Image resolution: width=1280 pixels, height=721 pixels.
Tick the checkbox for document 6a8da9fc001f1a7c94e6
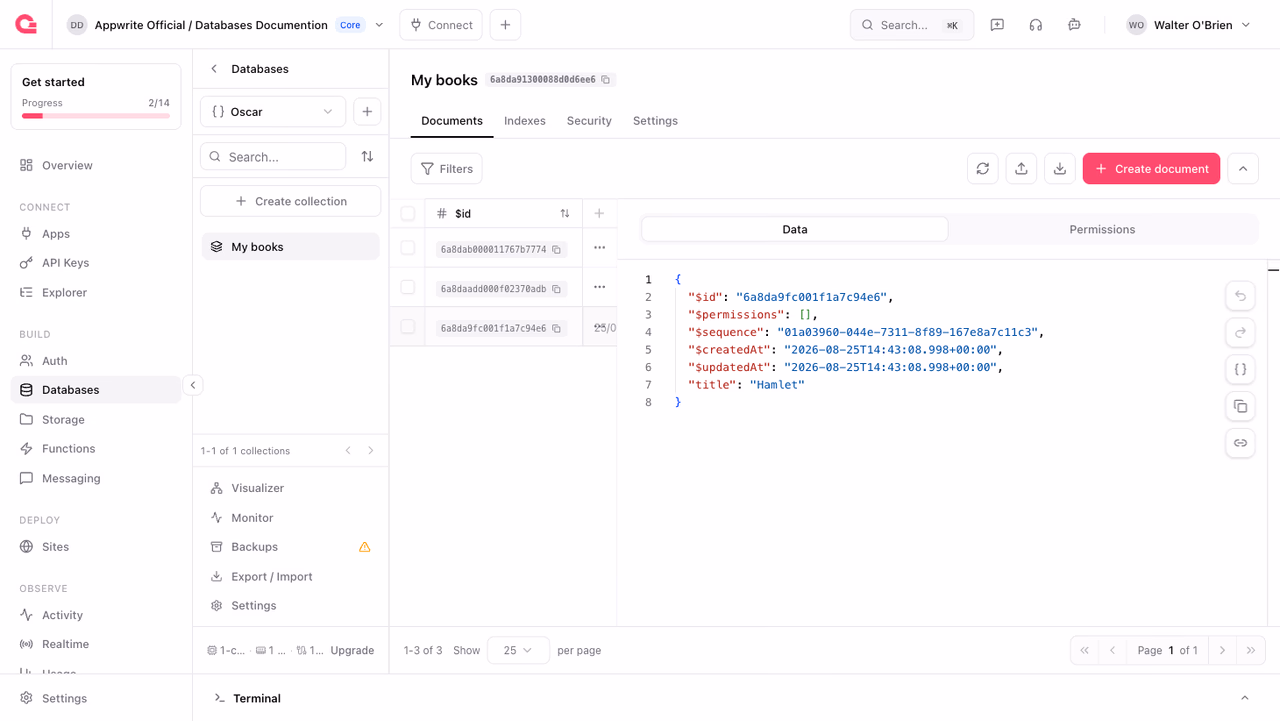[408, 326]
